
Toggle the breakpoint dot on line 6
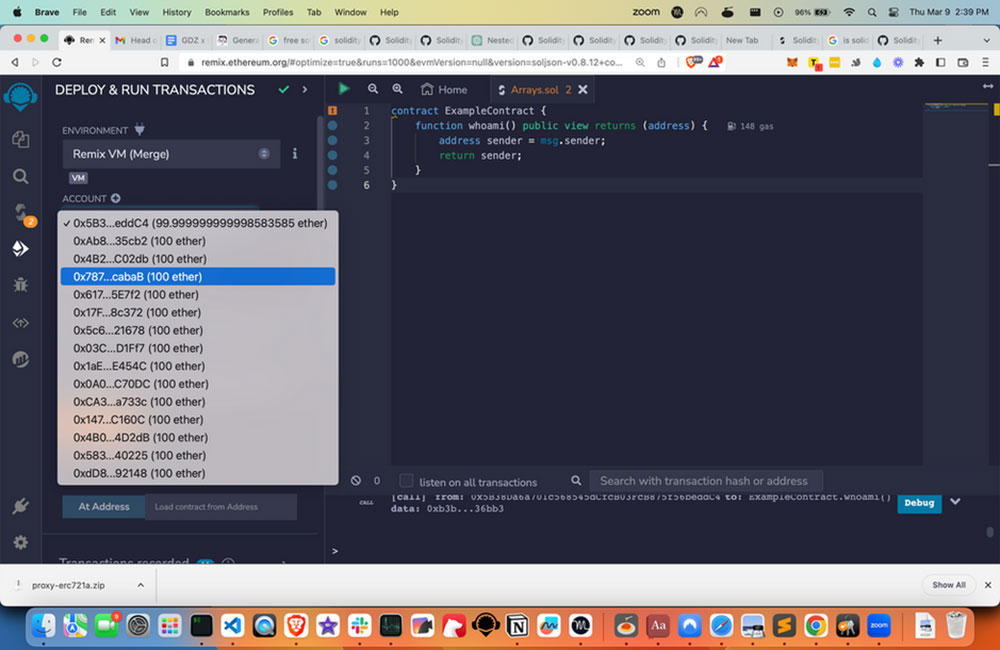(332, 185)
